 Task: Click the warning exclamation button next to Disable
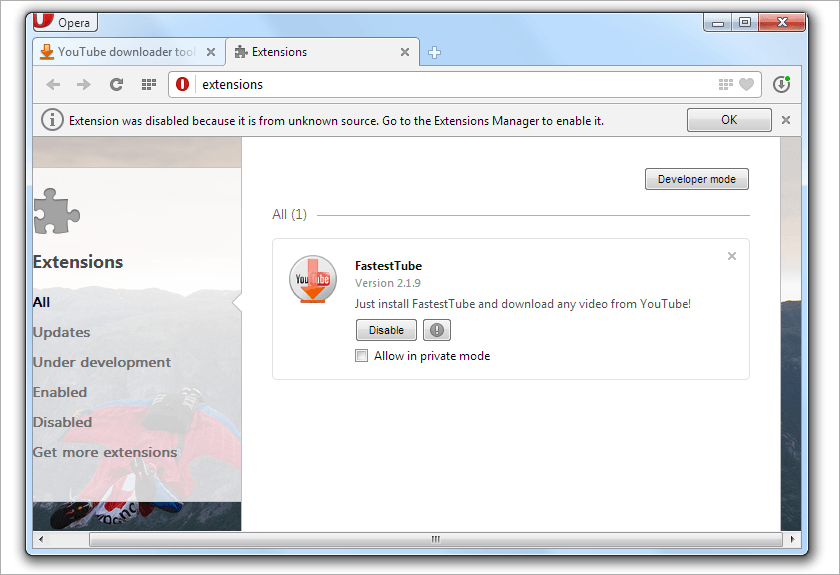pyautogui.click(x=437, y=330)
